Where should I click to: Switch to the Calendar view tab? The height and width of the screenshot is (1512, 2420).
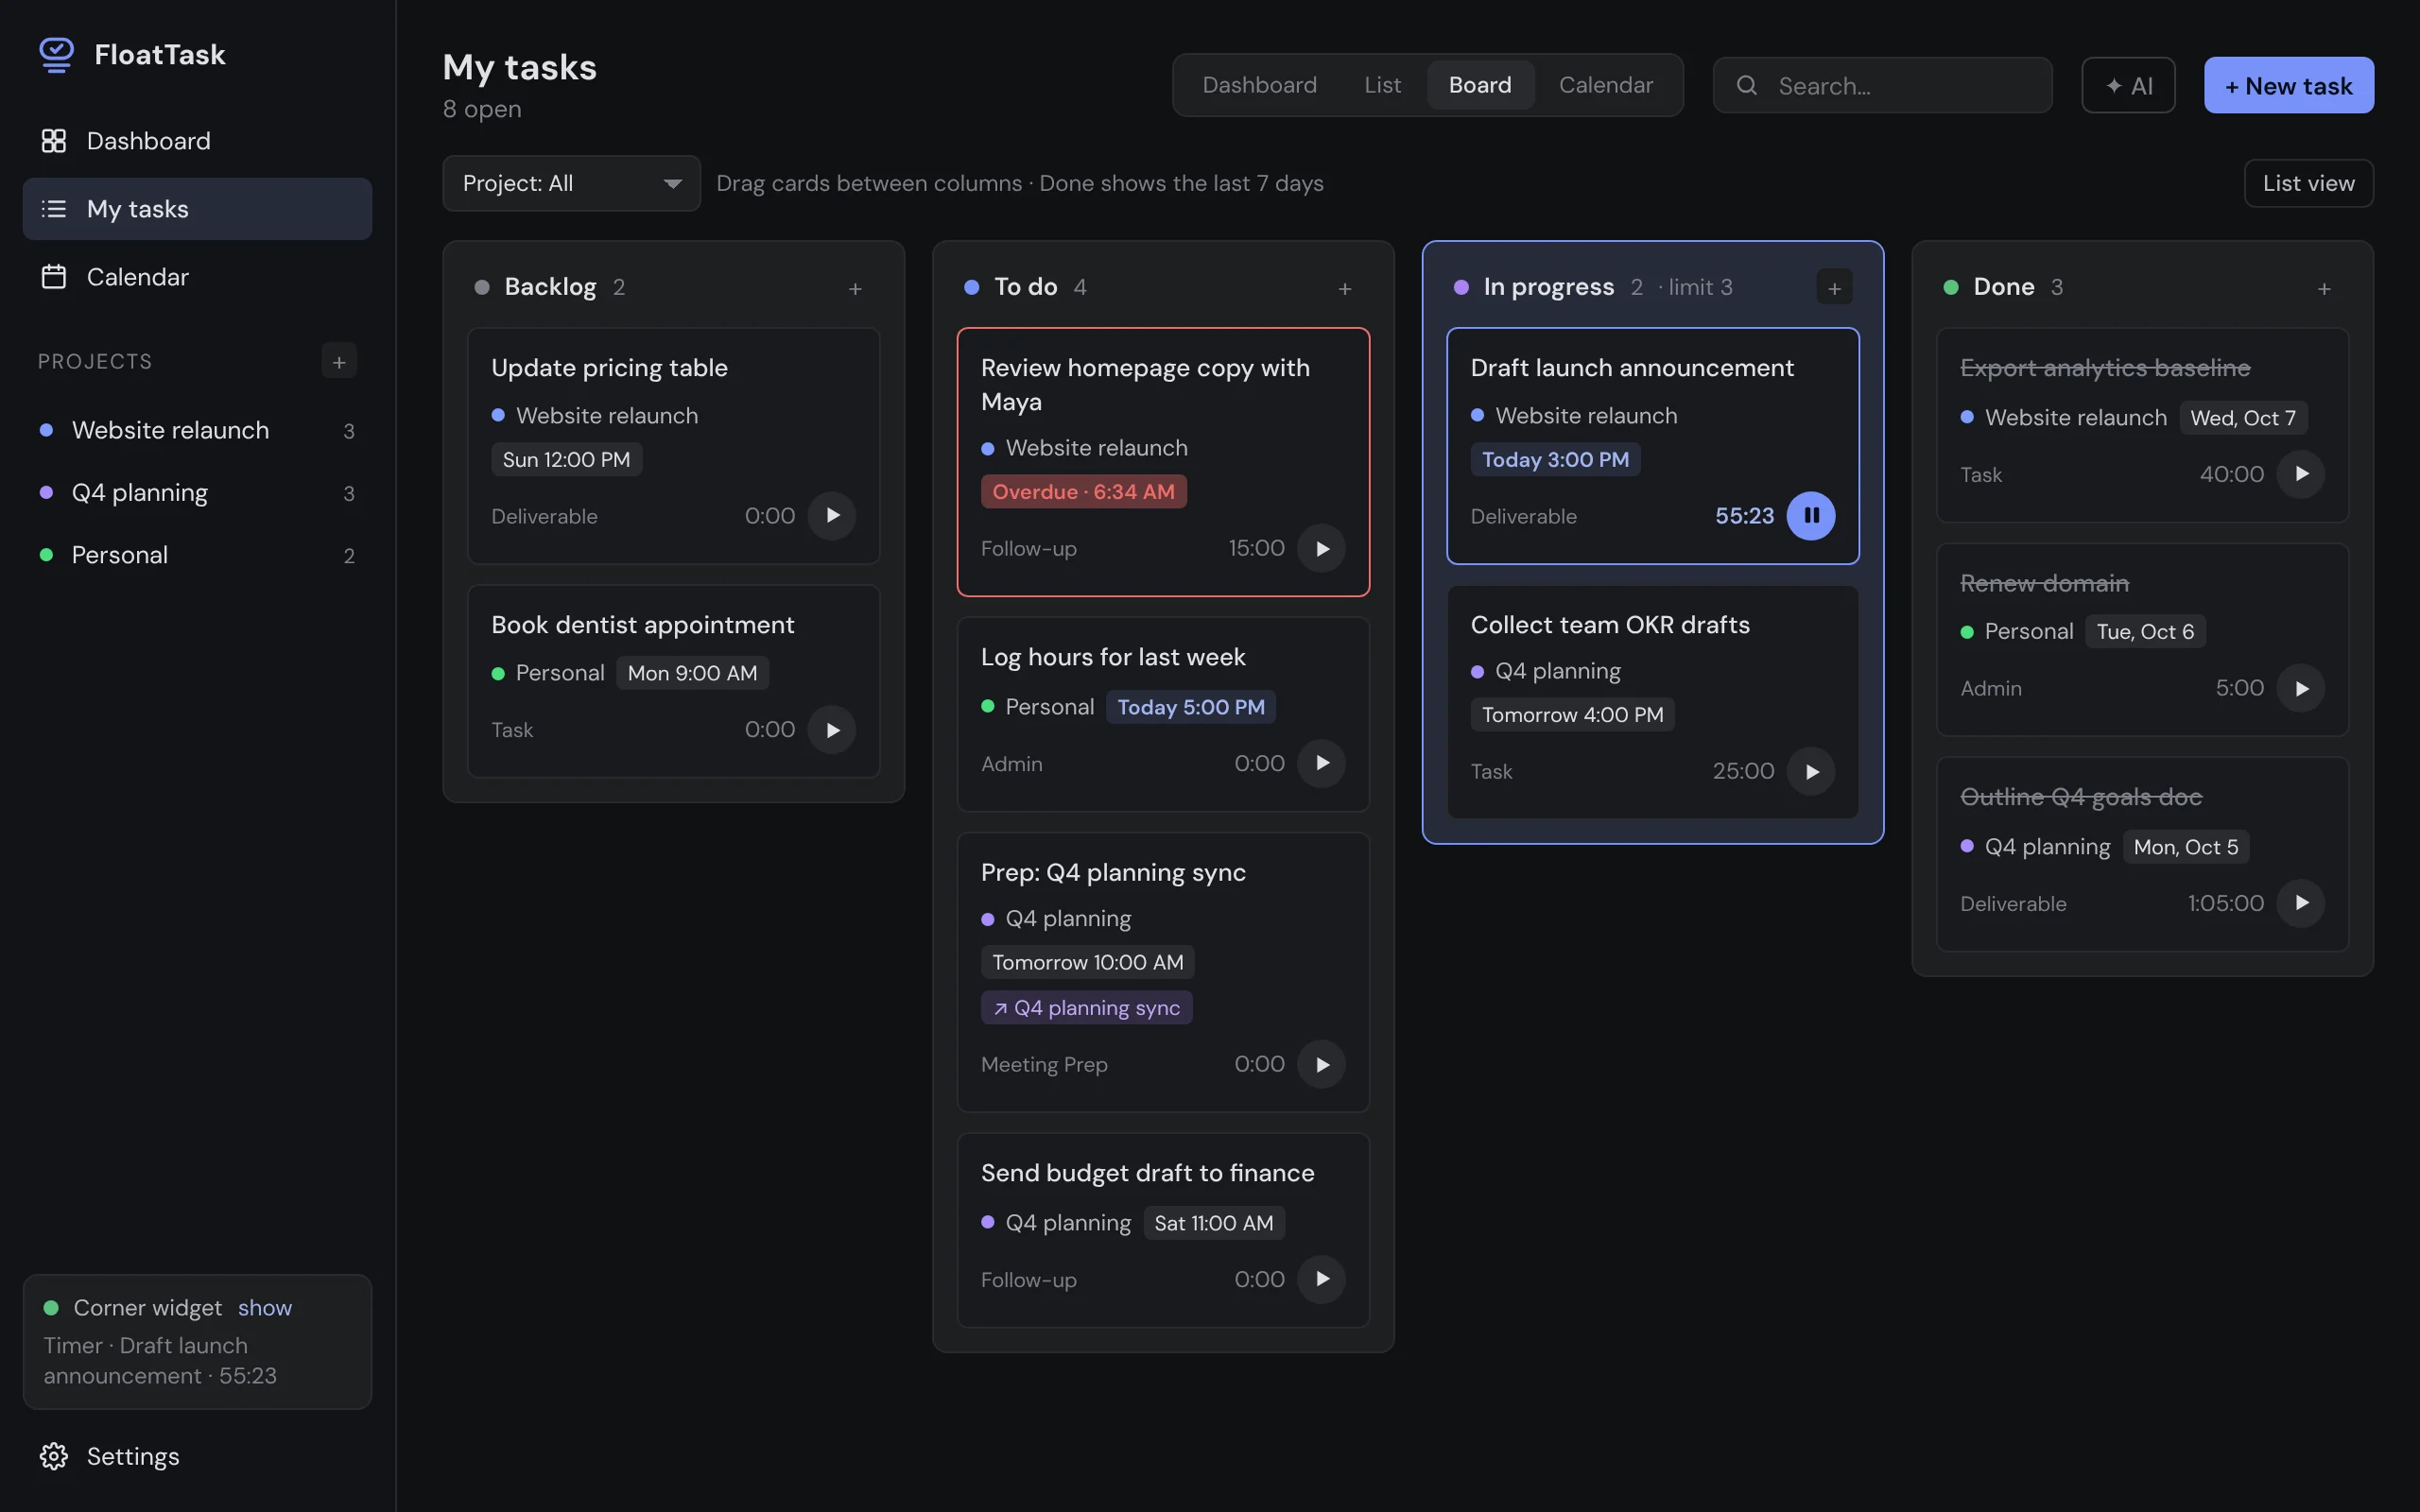click(x=1605, y=85)
